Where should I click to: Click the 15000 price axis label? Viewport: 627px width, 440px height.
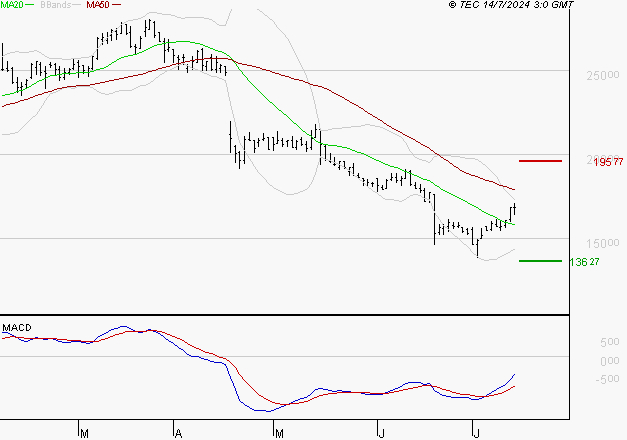pos(603,243)
